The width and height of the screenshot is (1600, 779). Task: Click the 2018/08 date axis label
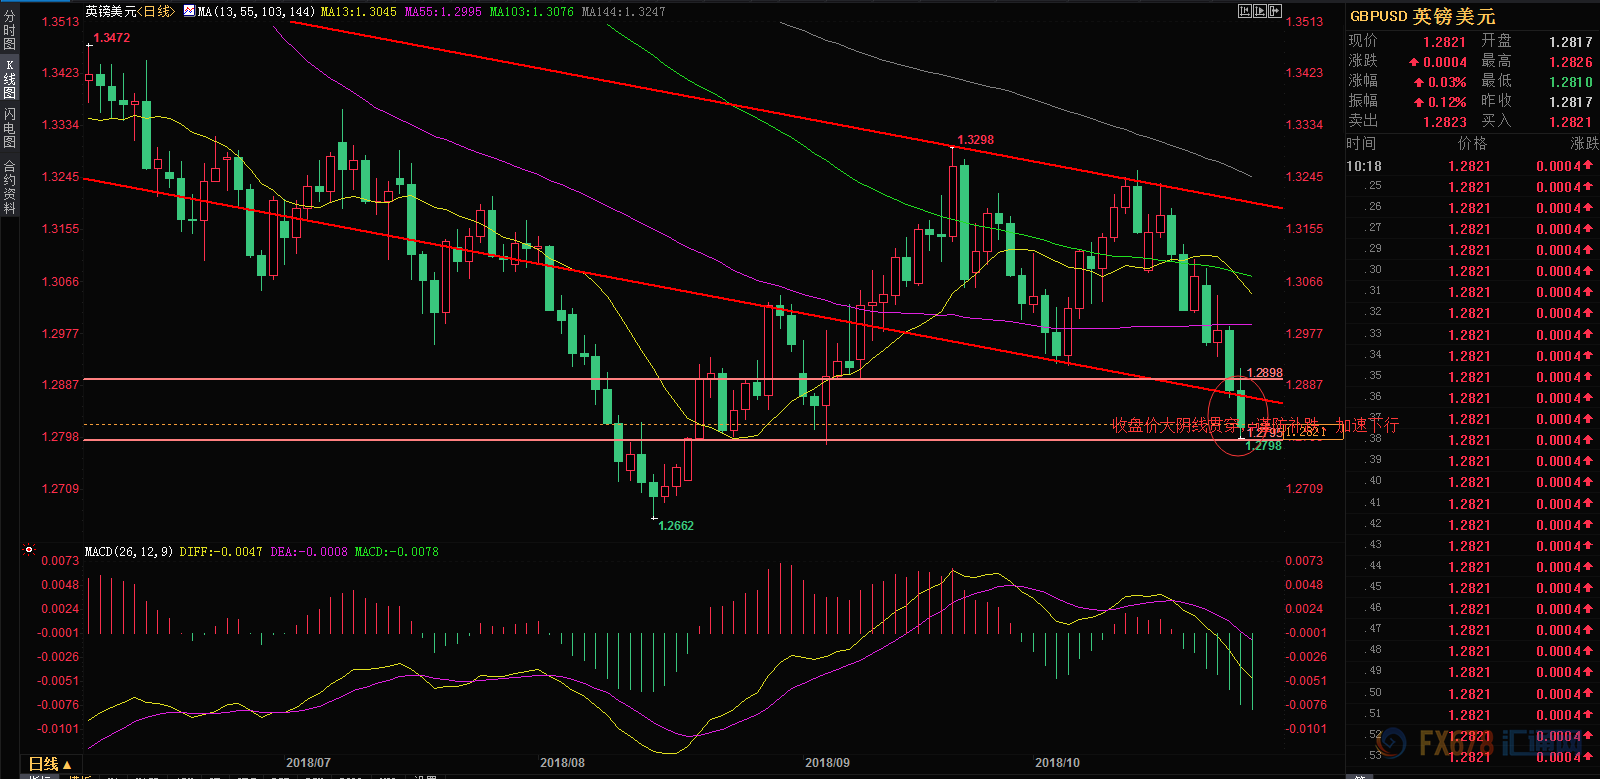pyautogui.click(x=562, y=763)
